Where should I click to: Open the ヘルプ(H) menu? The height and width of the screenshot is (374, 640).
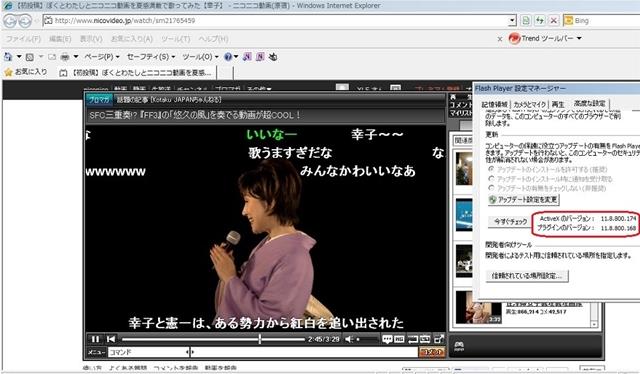coord(213,39)
